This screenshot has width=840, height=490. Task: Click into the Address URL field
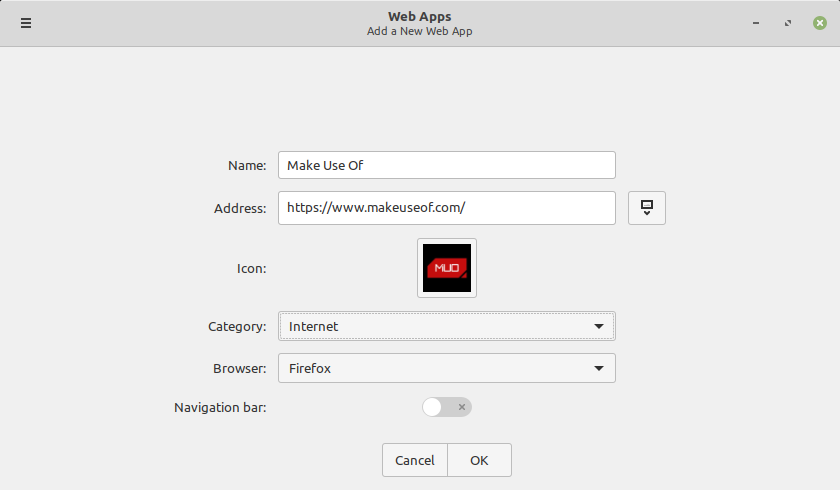click(447, 208)
